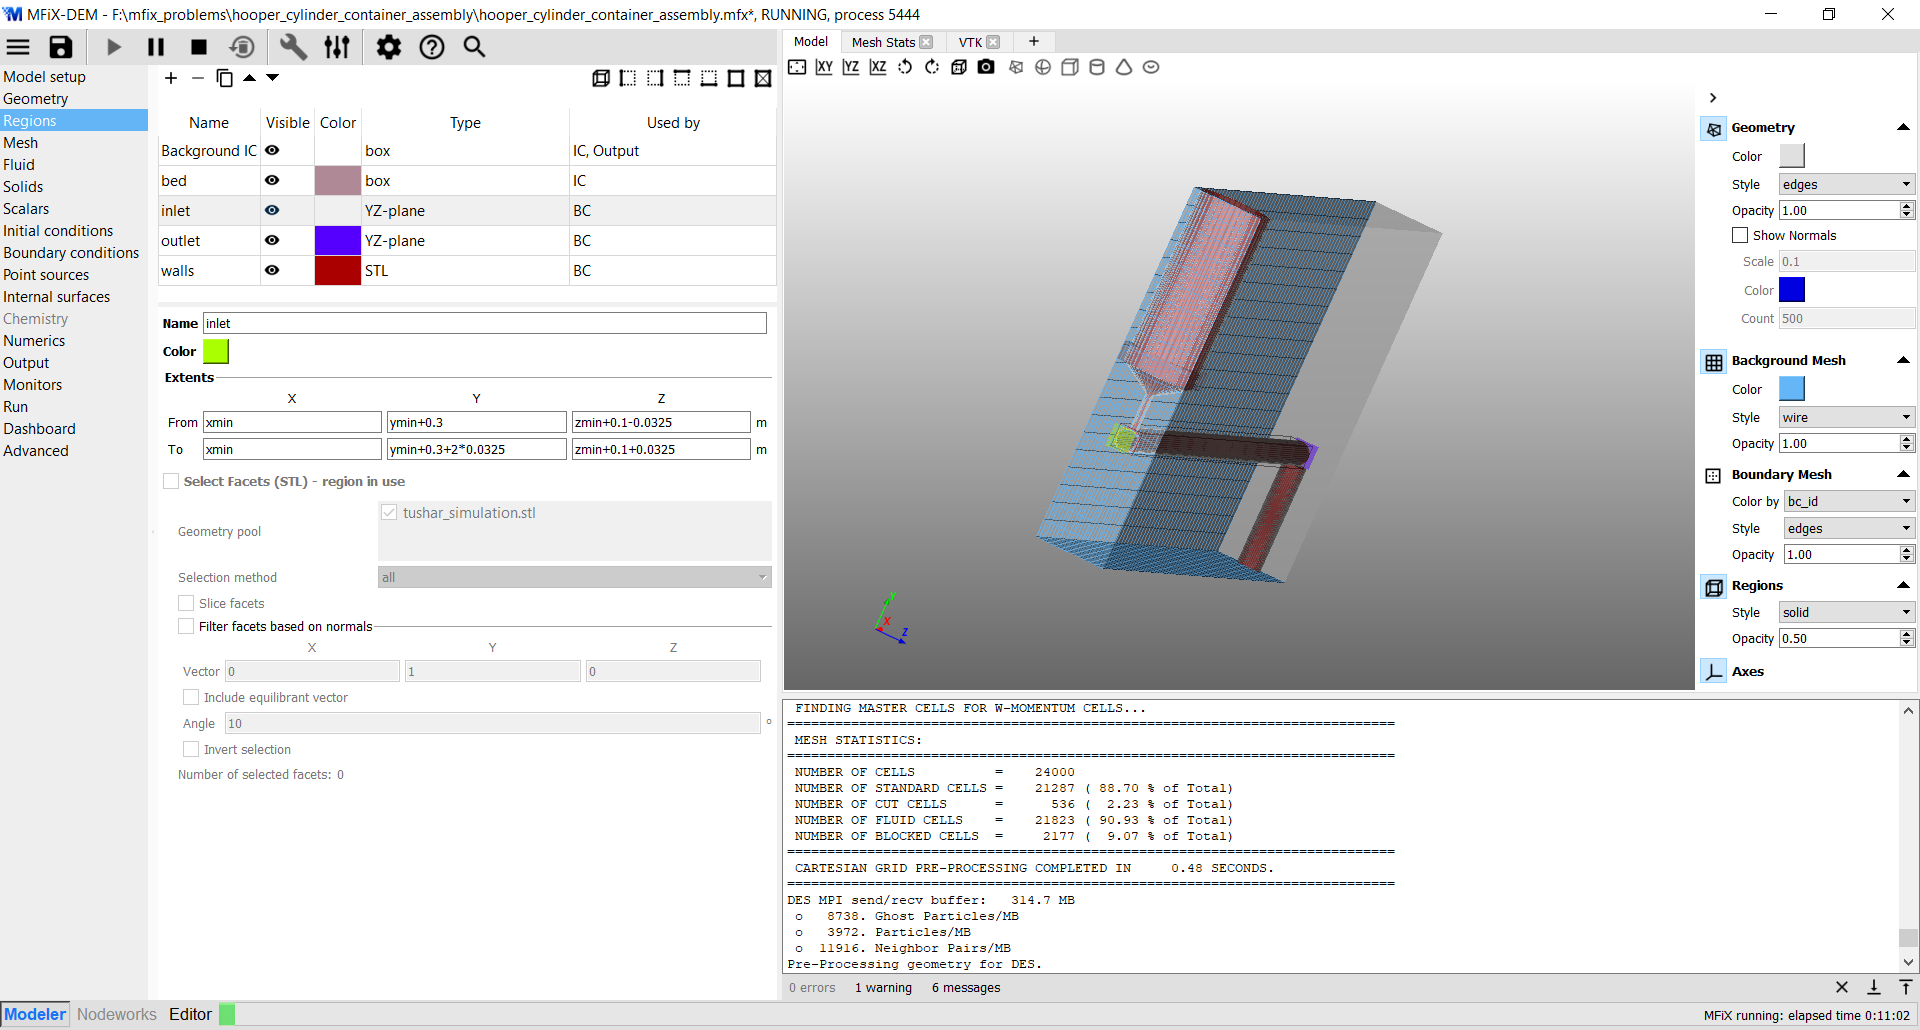The width and height of the screenshot is (1920, 1030).
Task: Open the wrench settings tool
Action: pyautogui.click(x=293, y=47)
